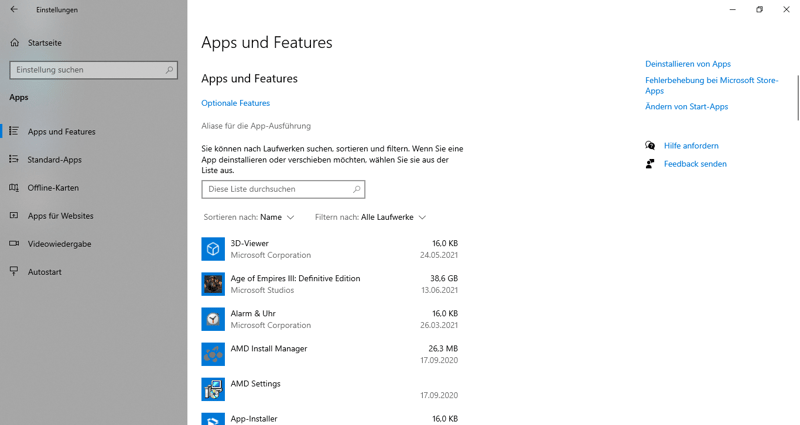The width and height of the screenshot is (800, 425).
Task: Open Fehlerbehebung bei Microsoft Store-Apps link
Action: [x=711, y=85]
